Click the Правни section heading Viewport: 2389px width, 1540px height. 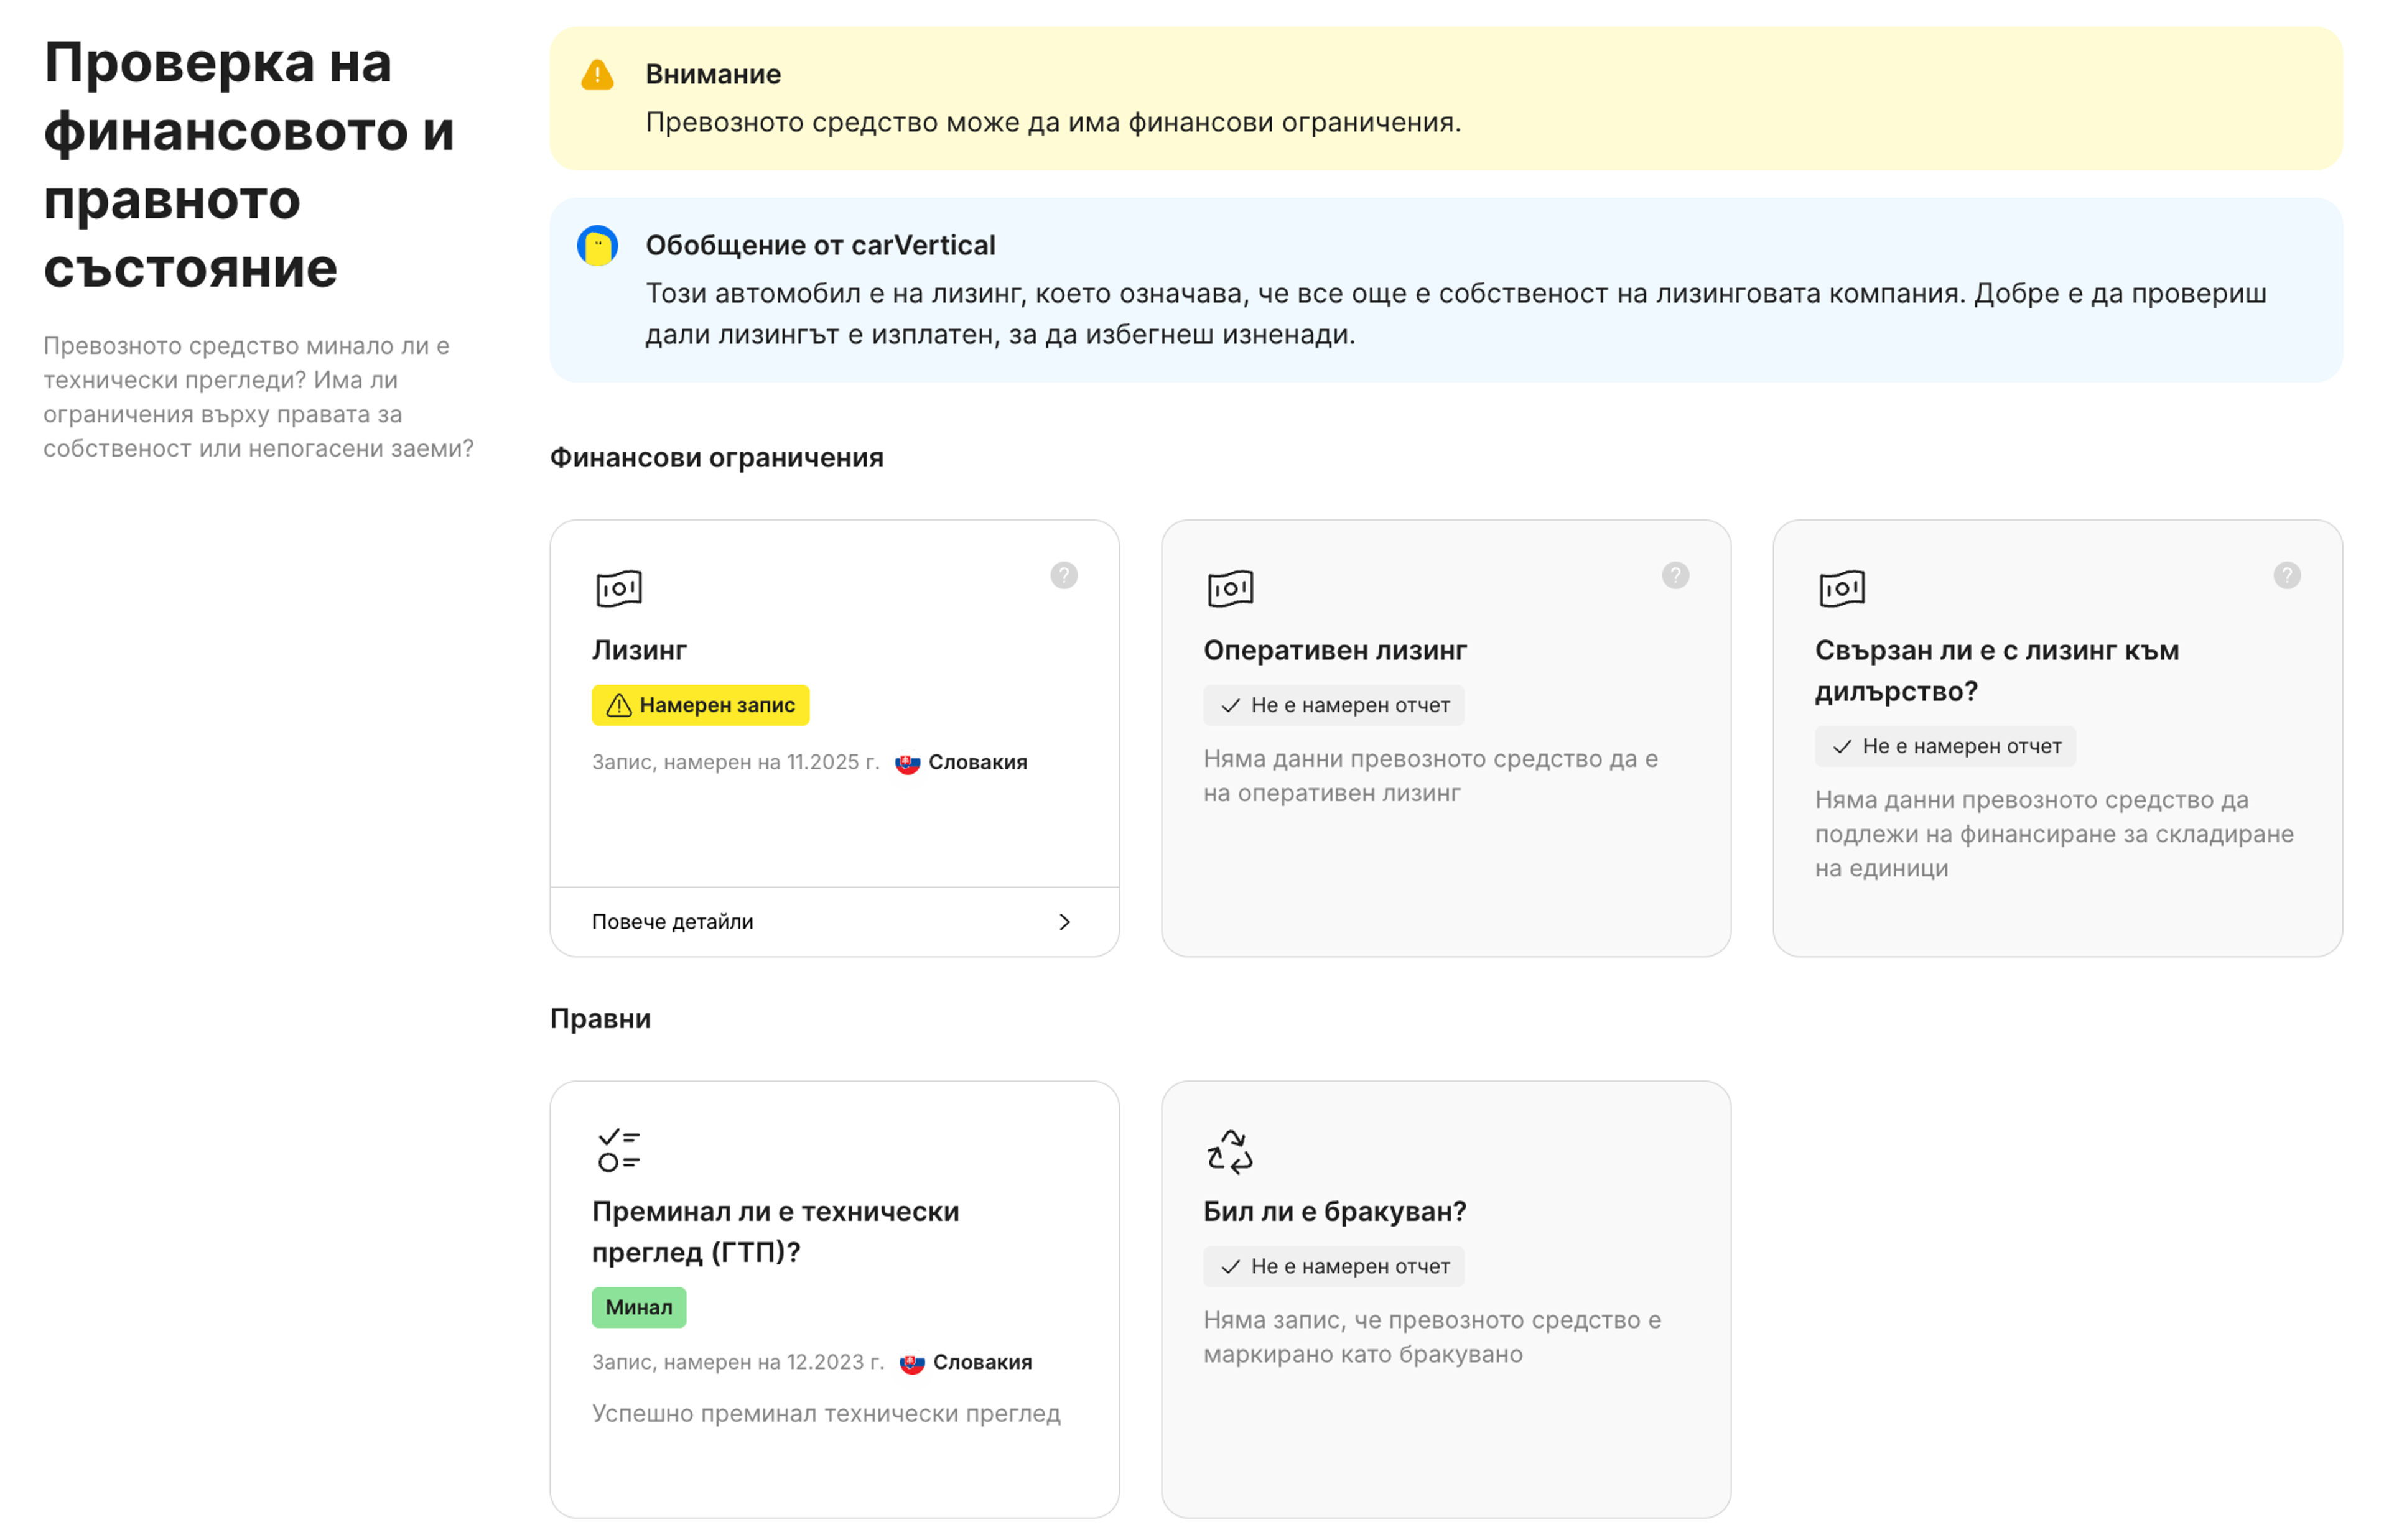click(x=600, y=1019)
